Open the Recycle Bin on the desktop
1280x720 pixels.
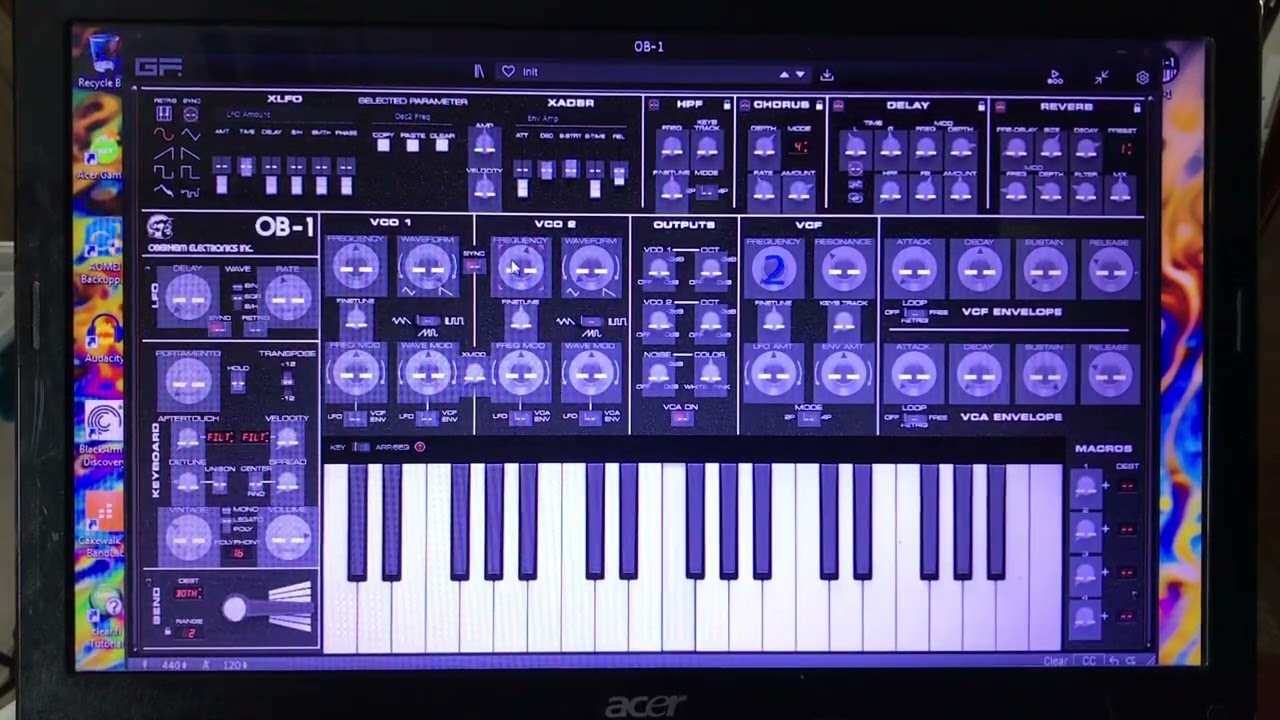(102, 60)
